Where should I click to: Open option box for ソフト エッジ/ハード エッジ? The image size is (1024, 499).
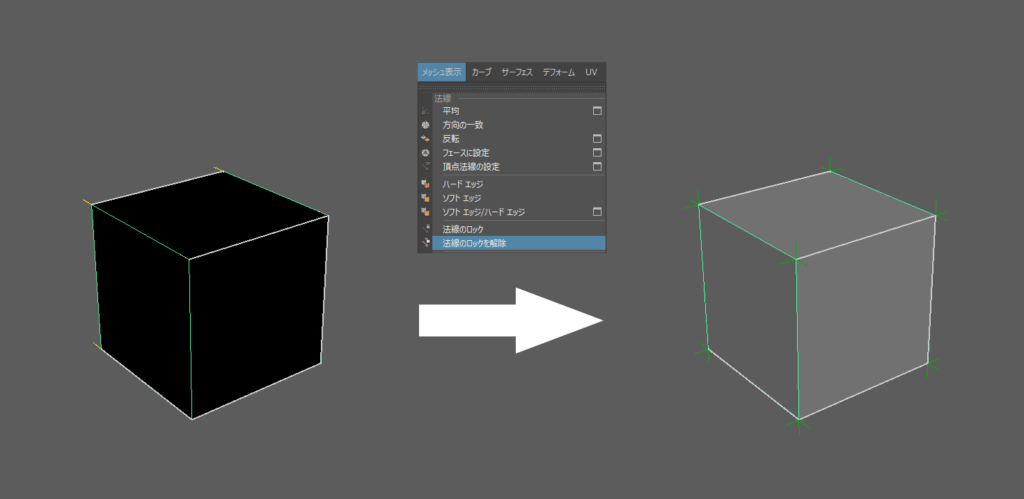point(597,212)
